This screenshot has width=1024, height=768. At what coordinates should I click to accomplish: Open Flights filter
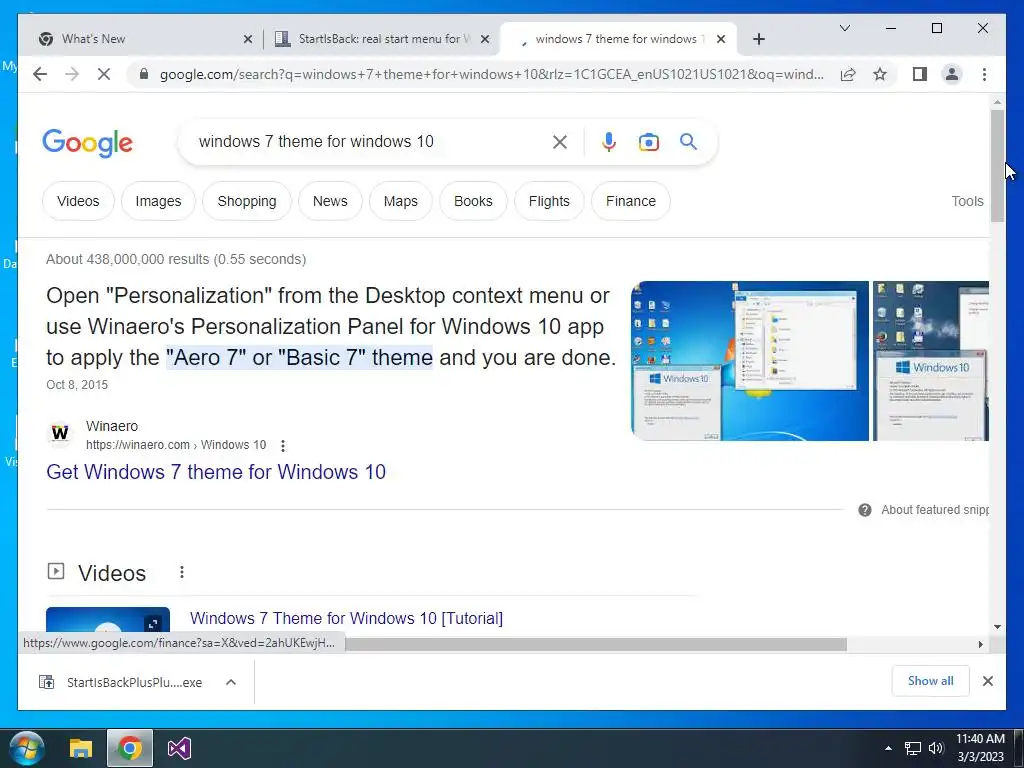click(x=549, y=201)
